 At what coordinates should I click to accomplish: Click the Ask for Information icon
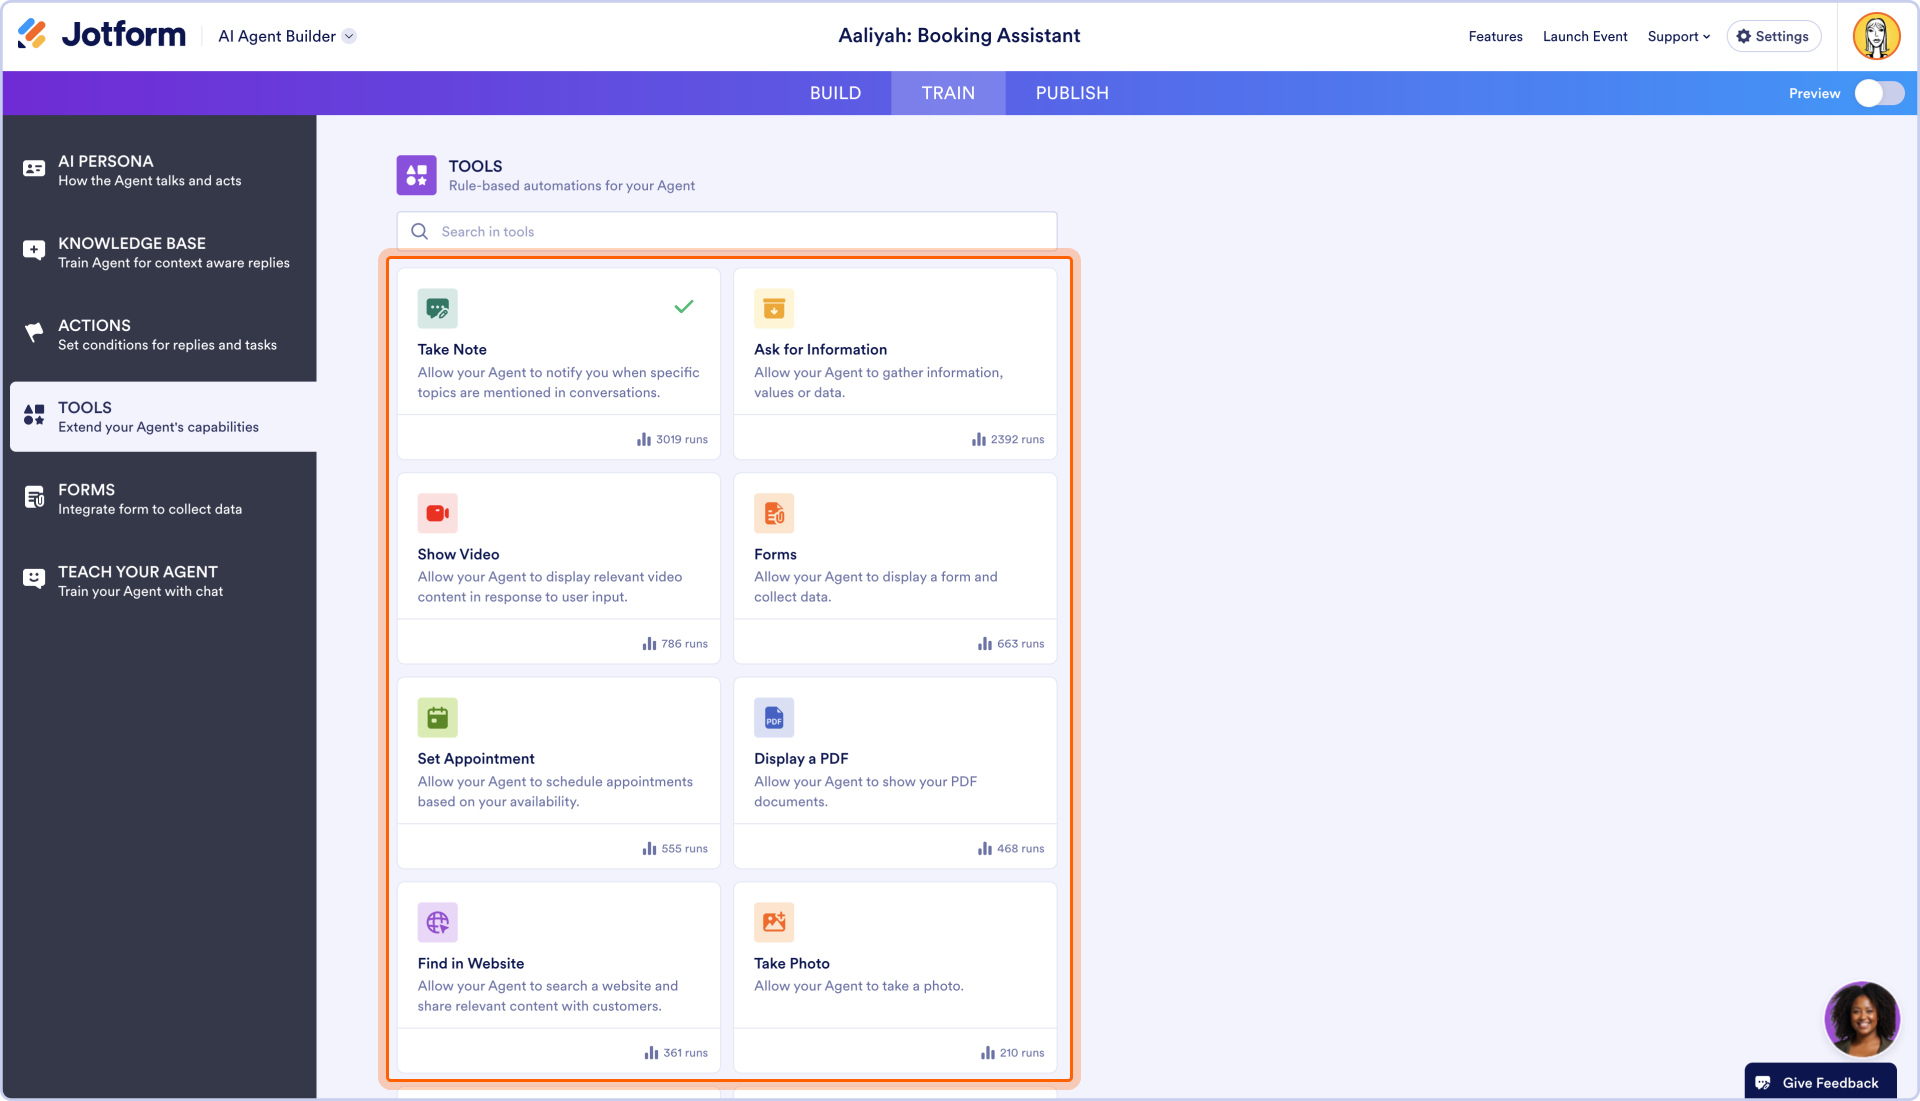click(x=773, y=309)
